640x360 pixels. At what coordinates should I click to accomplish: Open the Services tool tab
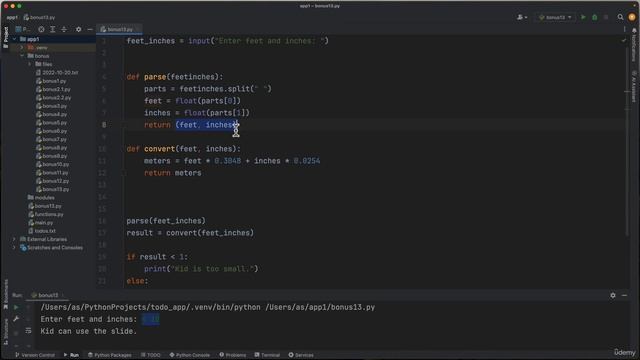coord(301,355)
